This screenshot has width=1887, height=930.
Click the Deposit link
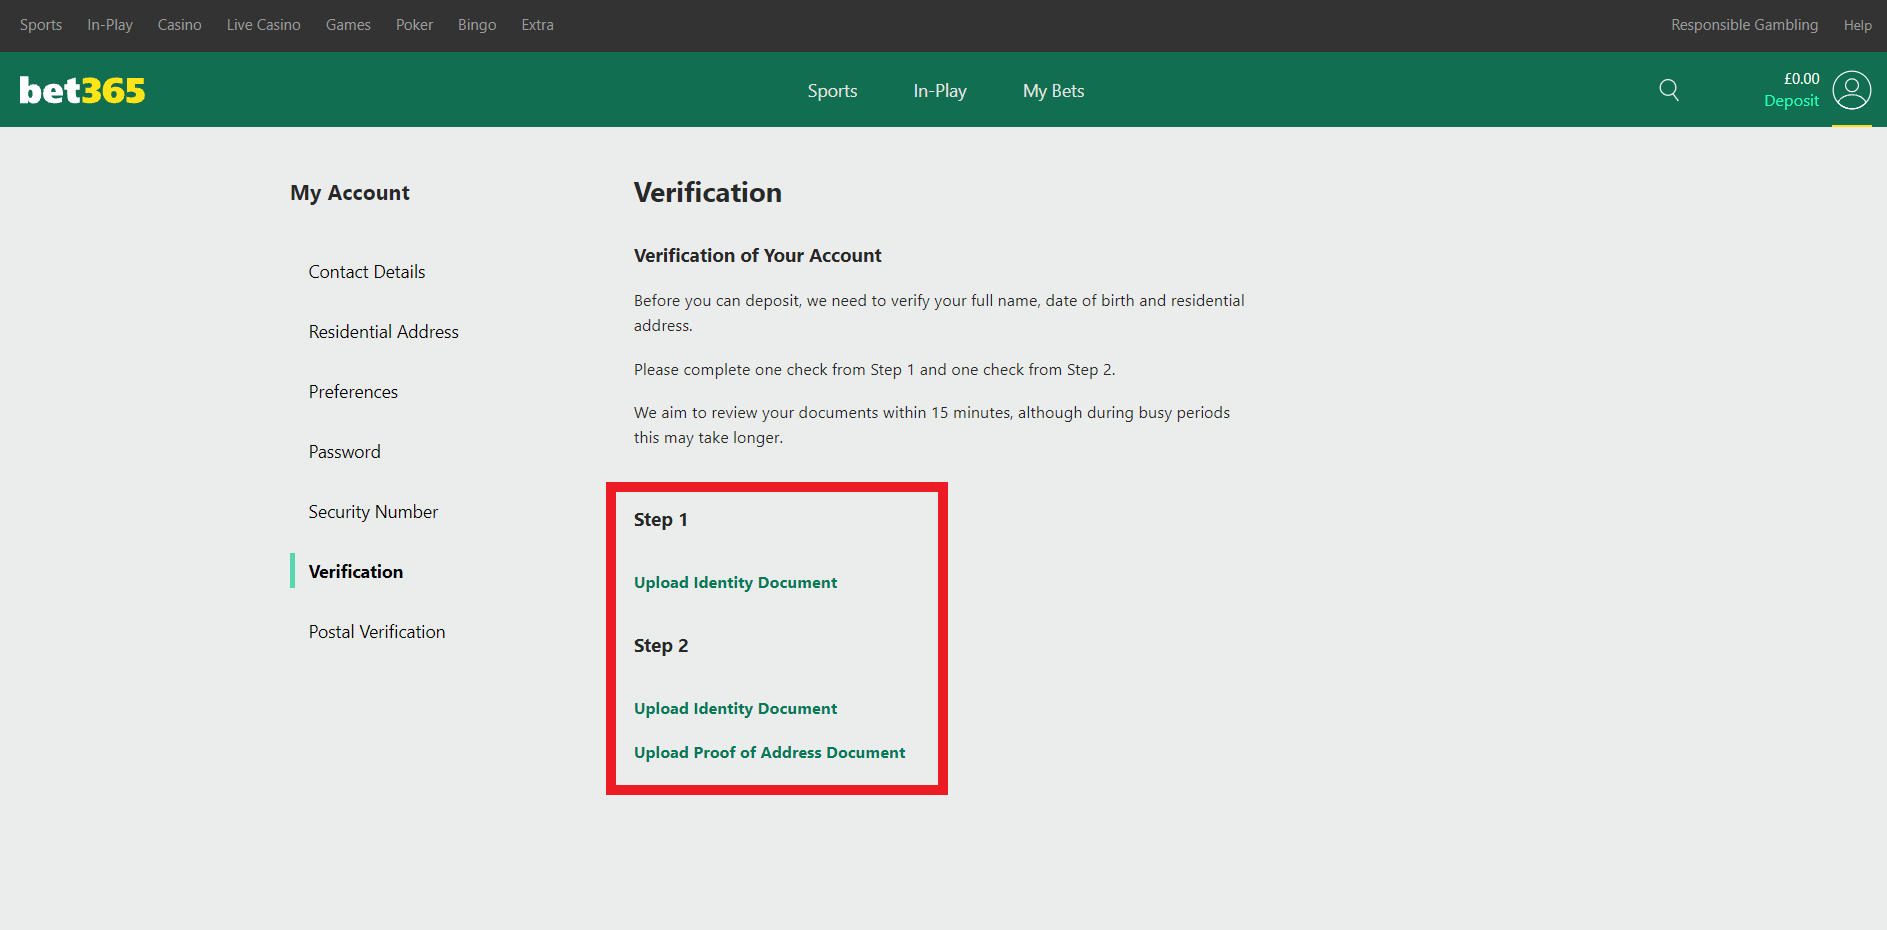coord(1792,101)
